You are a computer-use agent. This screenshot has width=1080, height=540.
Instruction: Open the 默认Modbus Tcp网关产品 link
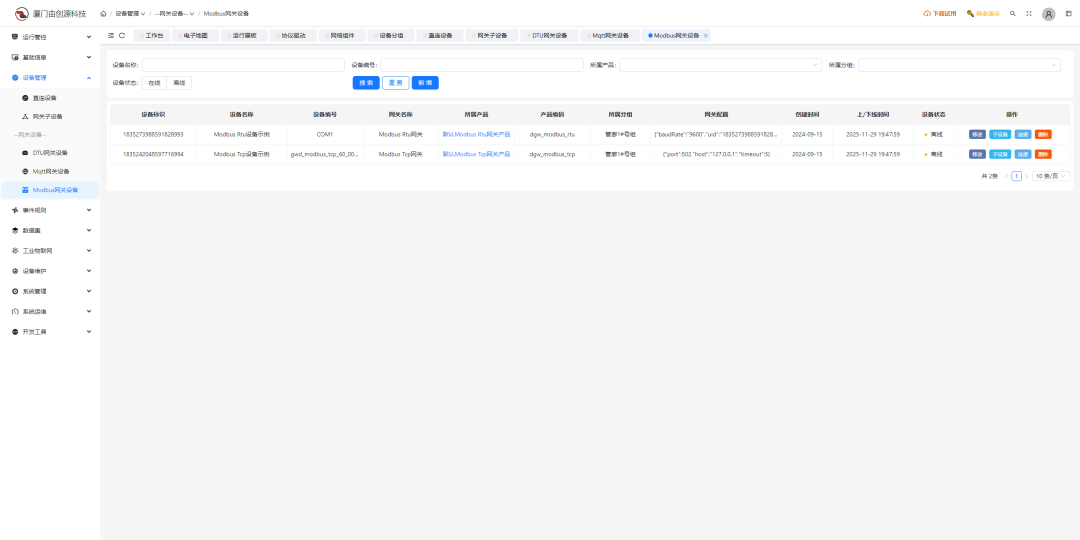[x=476, y=154]
